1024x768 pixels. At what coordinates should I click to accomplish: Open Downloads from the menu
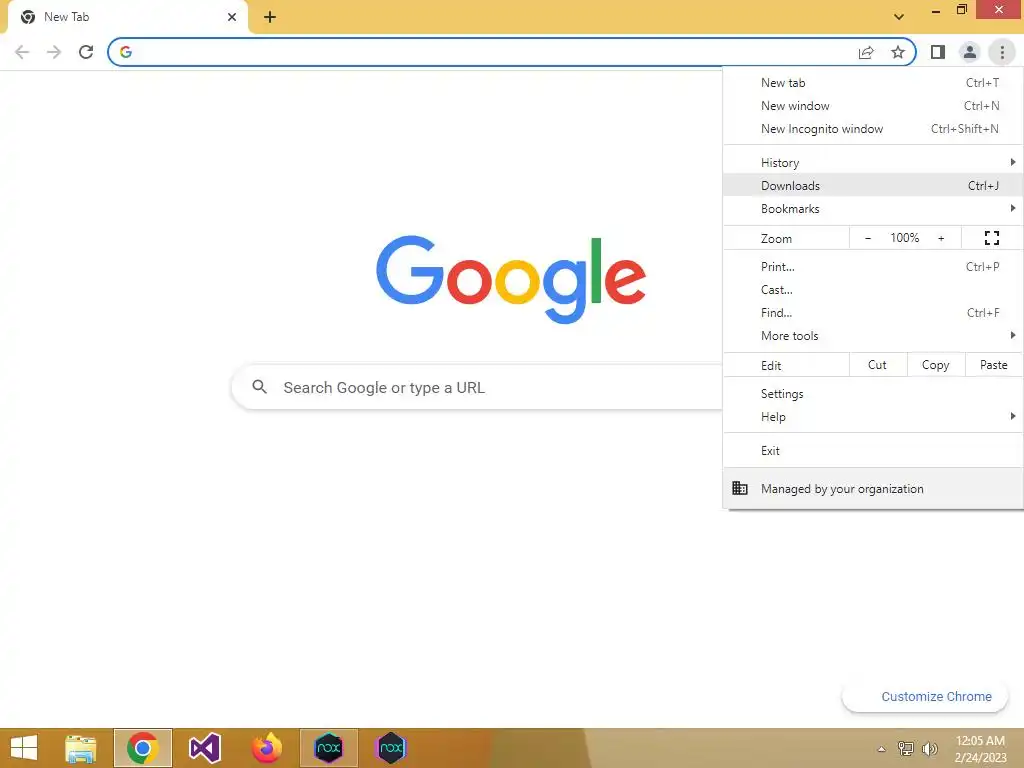(873, 185)
